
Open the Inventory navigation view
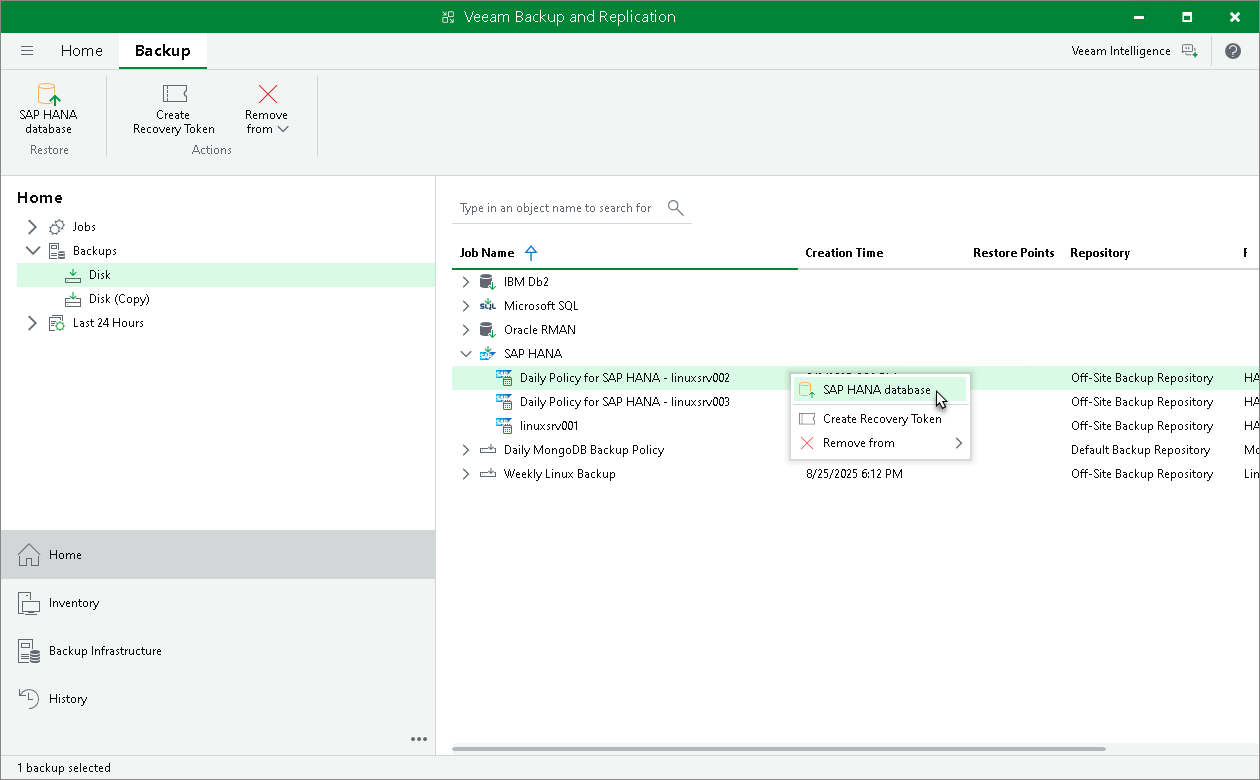click(x=218, y=603)
